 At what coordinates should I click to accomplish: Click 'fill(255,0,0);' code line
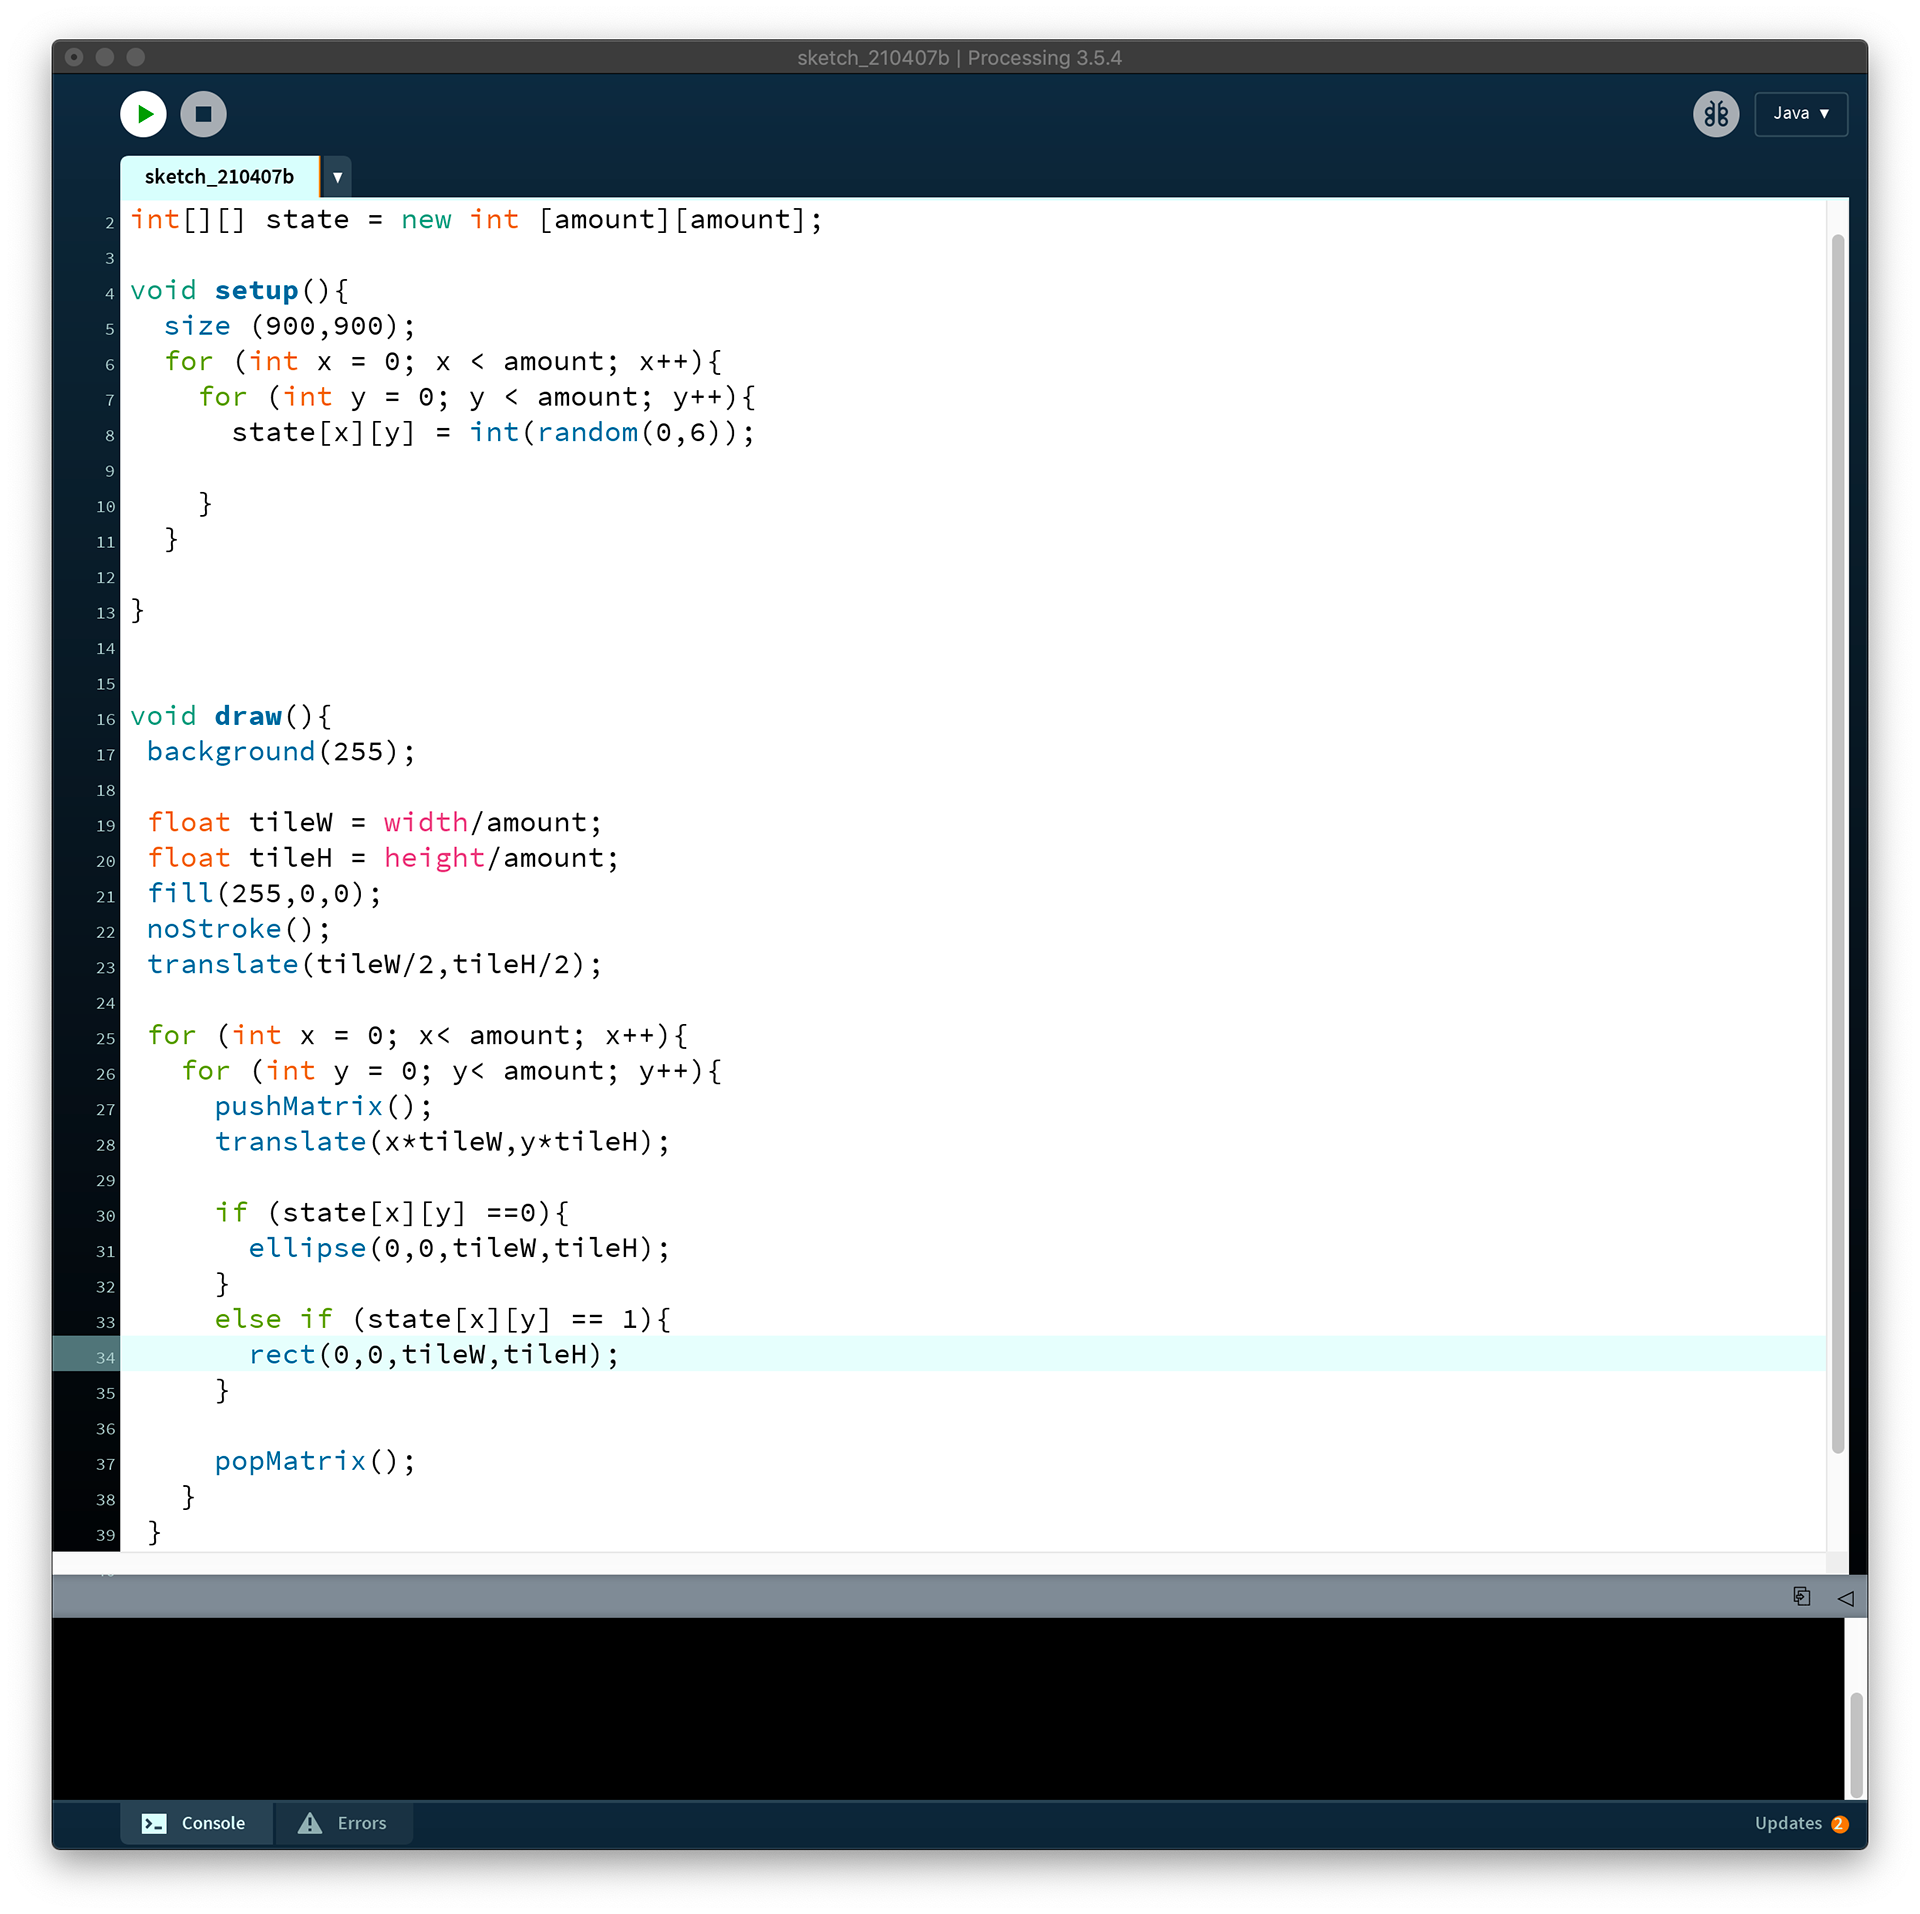coord(265,893)
